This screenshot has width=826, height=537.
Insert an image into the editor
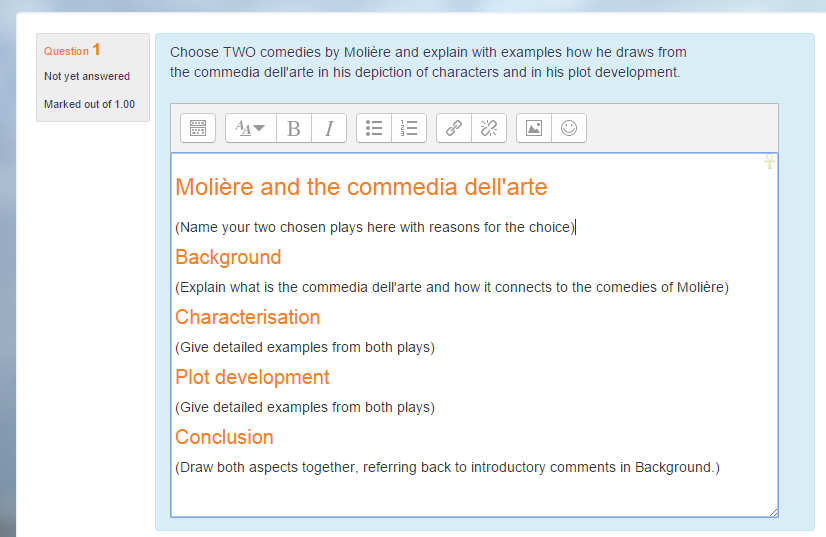(534, 128)
